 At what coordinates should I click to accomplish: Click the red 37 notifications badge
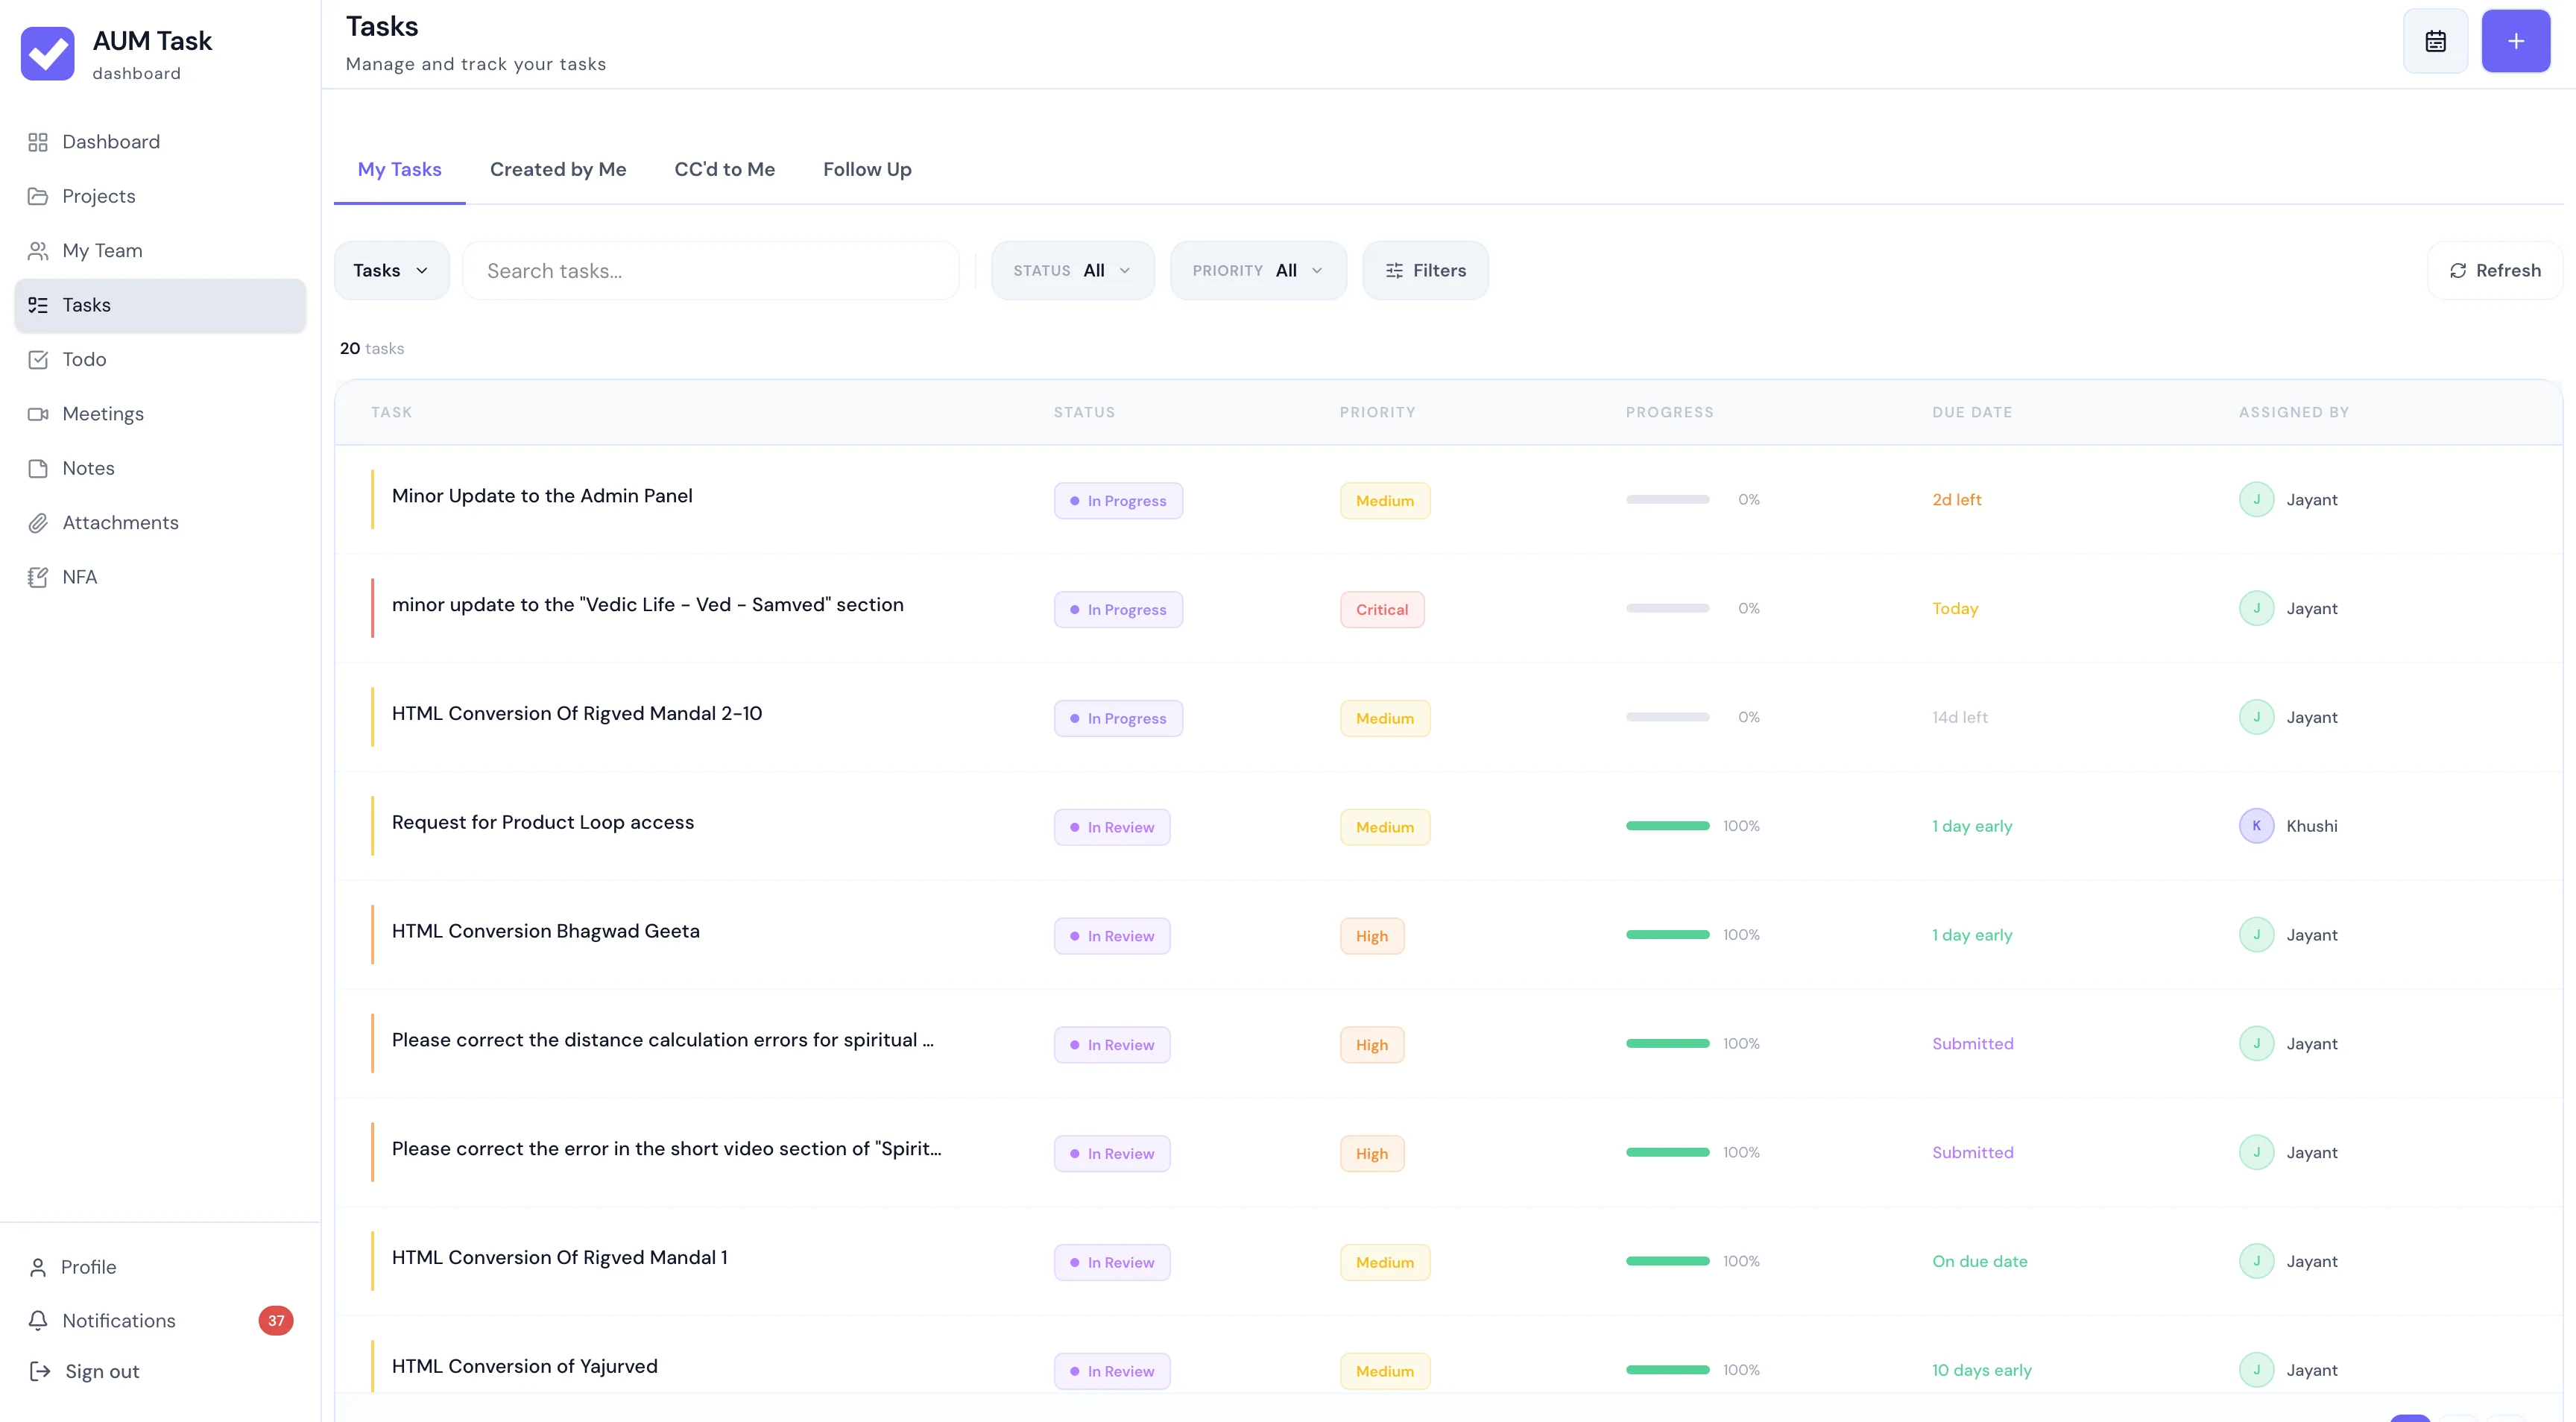(276, 1321)
